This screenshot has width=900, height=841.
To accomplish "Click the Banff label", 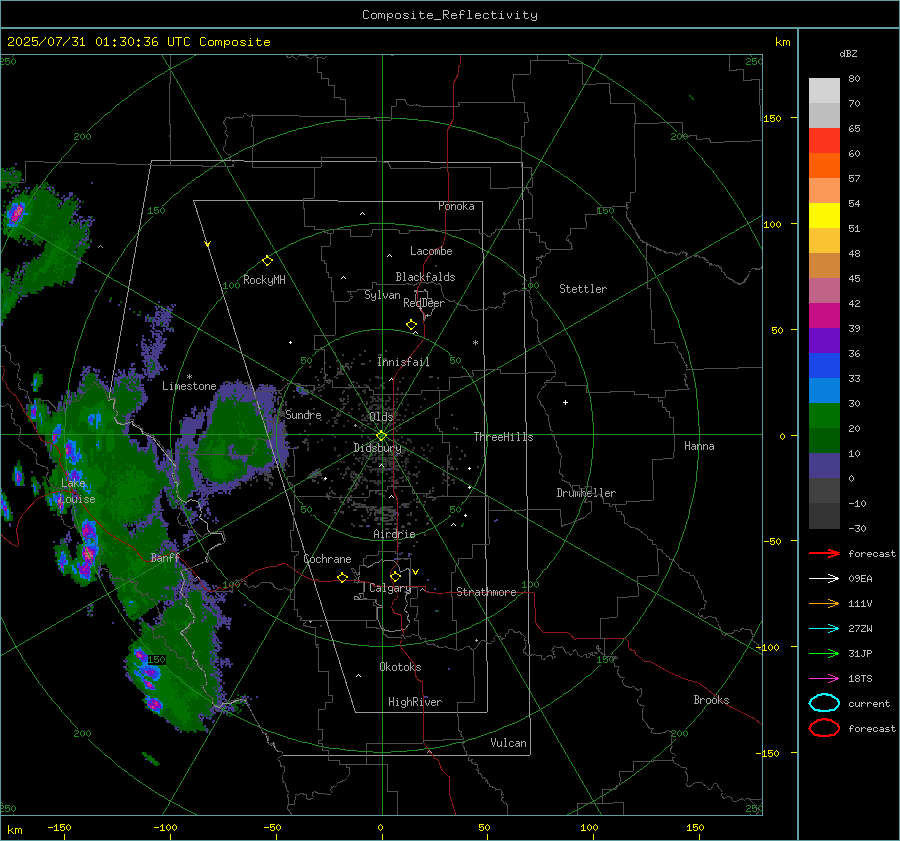I will click(165, 557).
